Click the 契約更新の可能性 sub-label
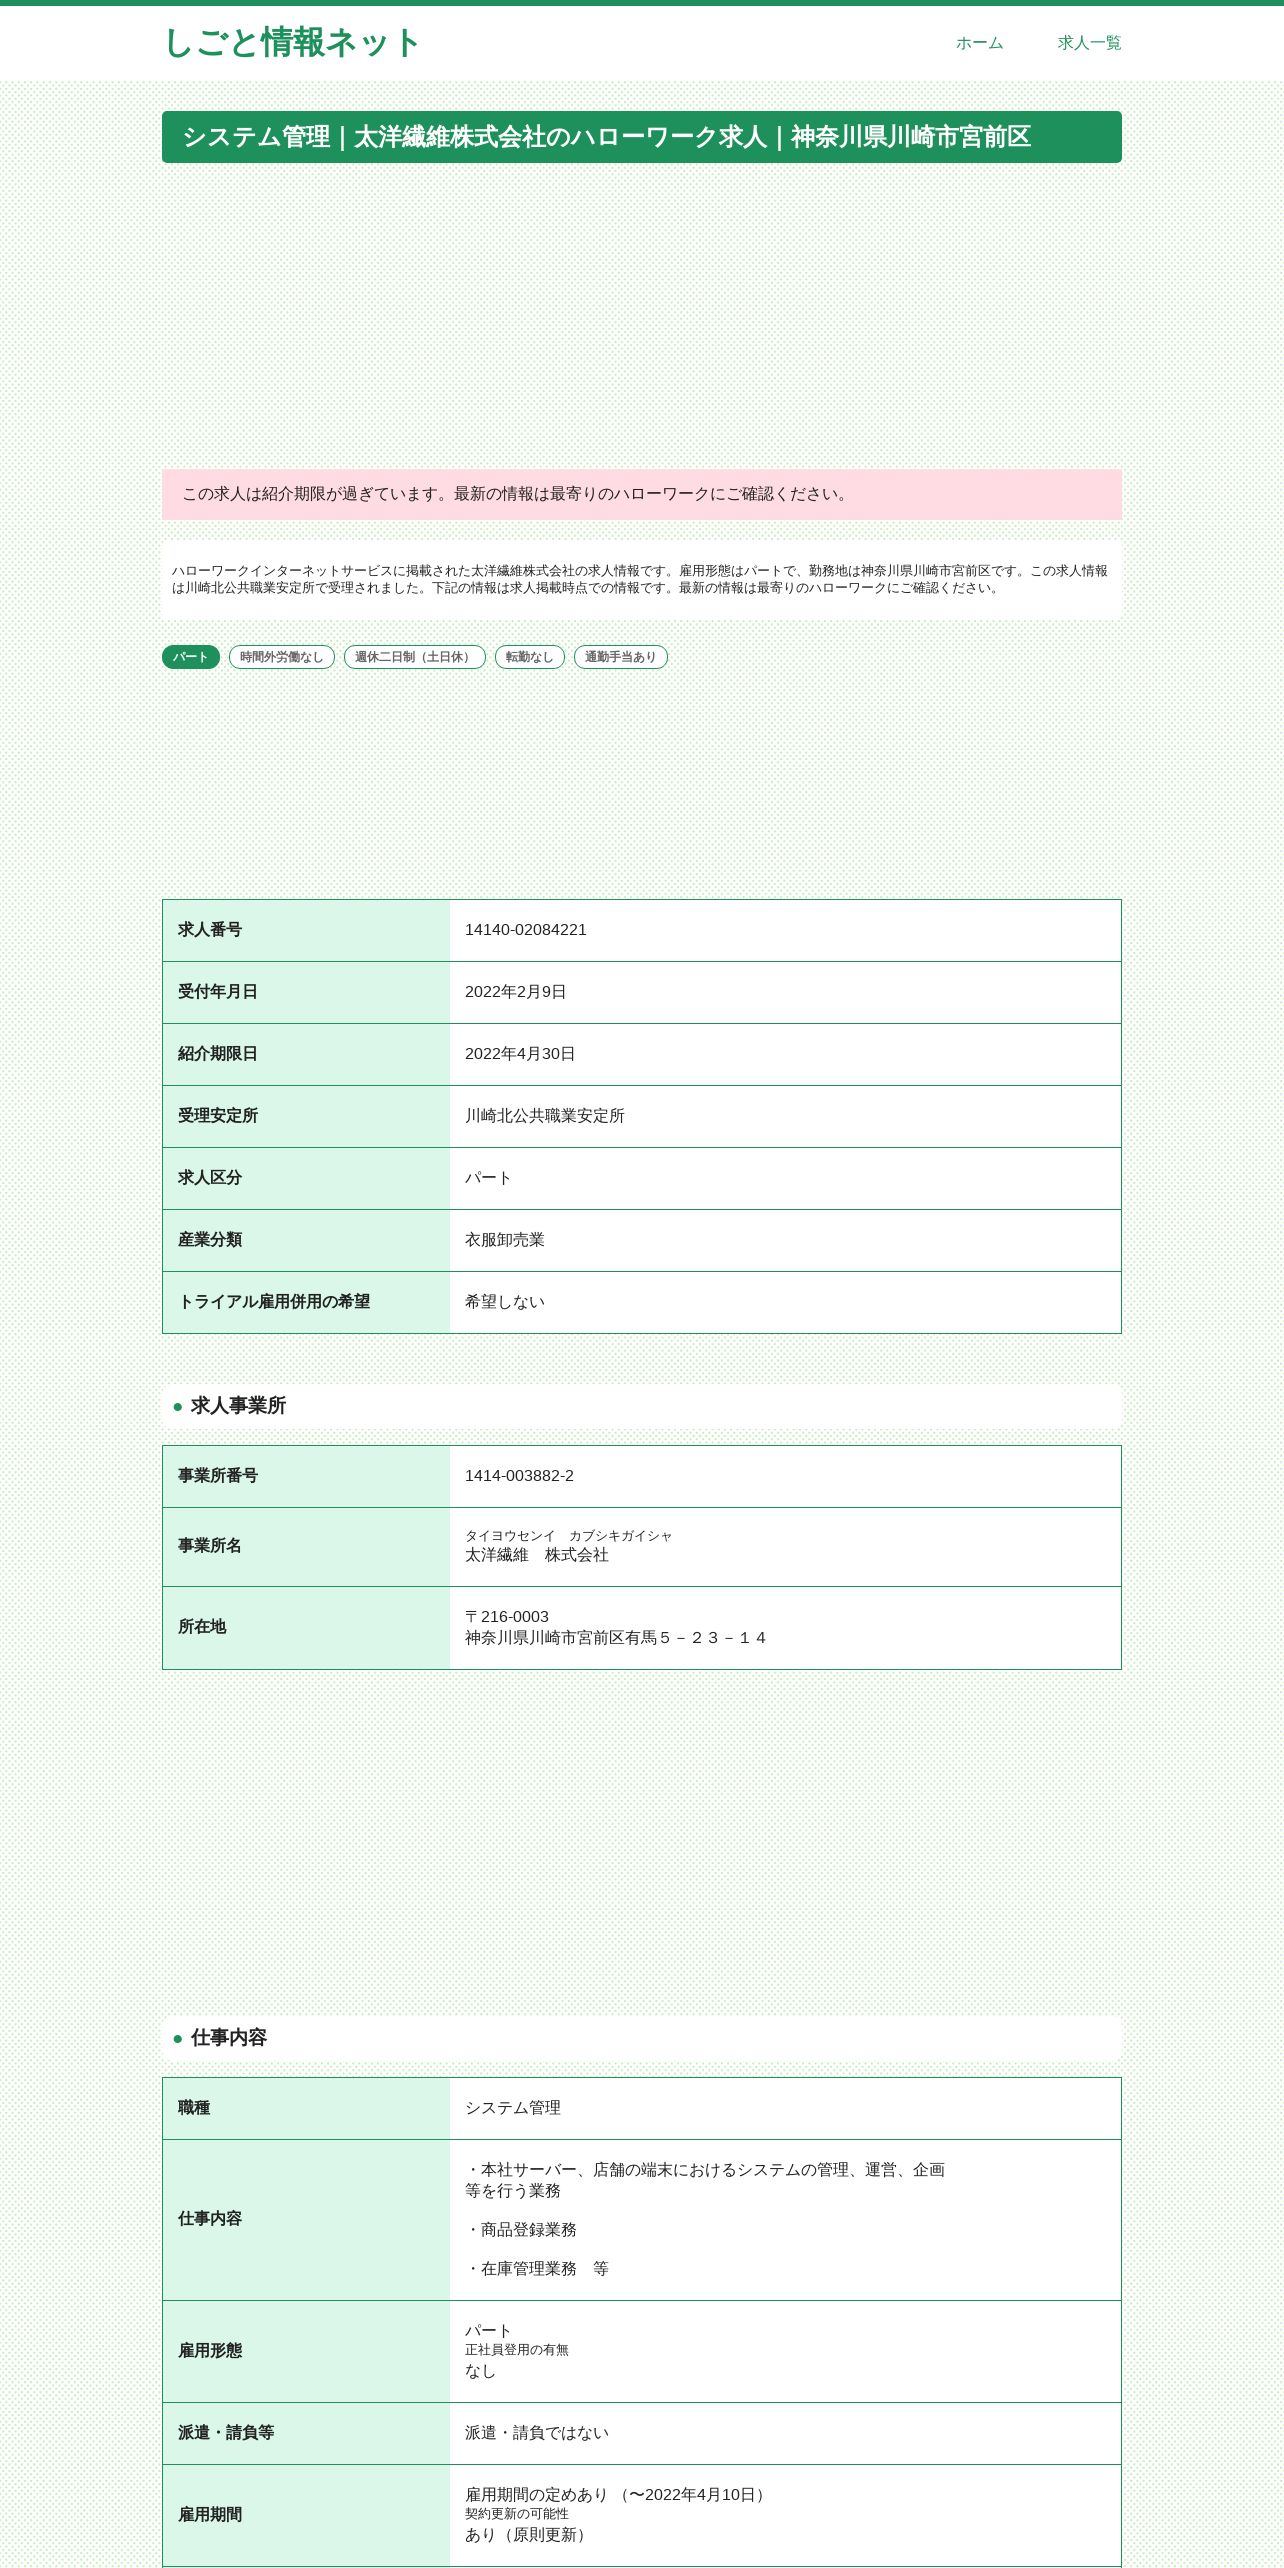 (x=517, y=2514)
